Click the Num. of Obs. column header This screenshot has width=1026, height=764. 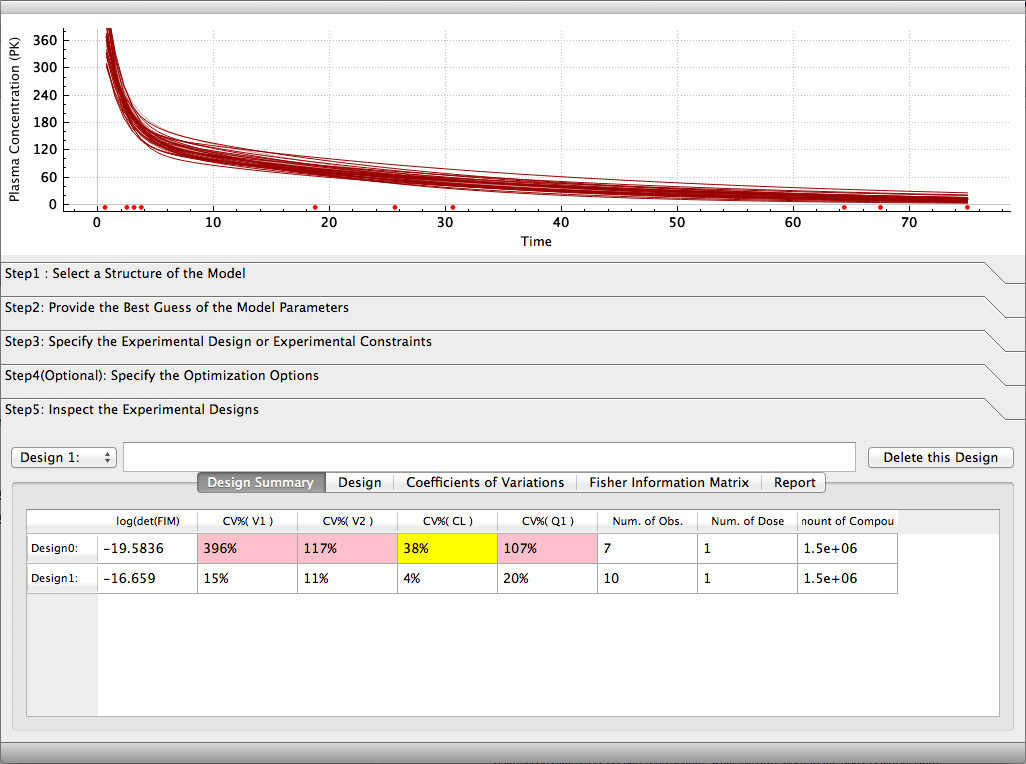pyautogui.click(x=647, y=521)
